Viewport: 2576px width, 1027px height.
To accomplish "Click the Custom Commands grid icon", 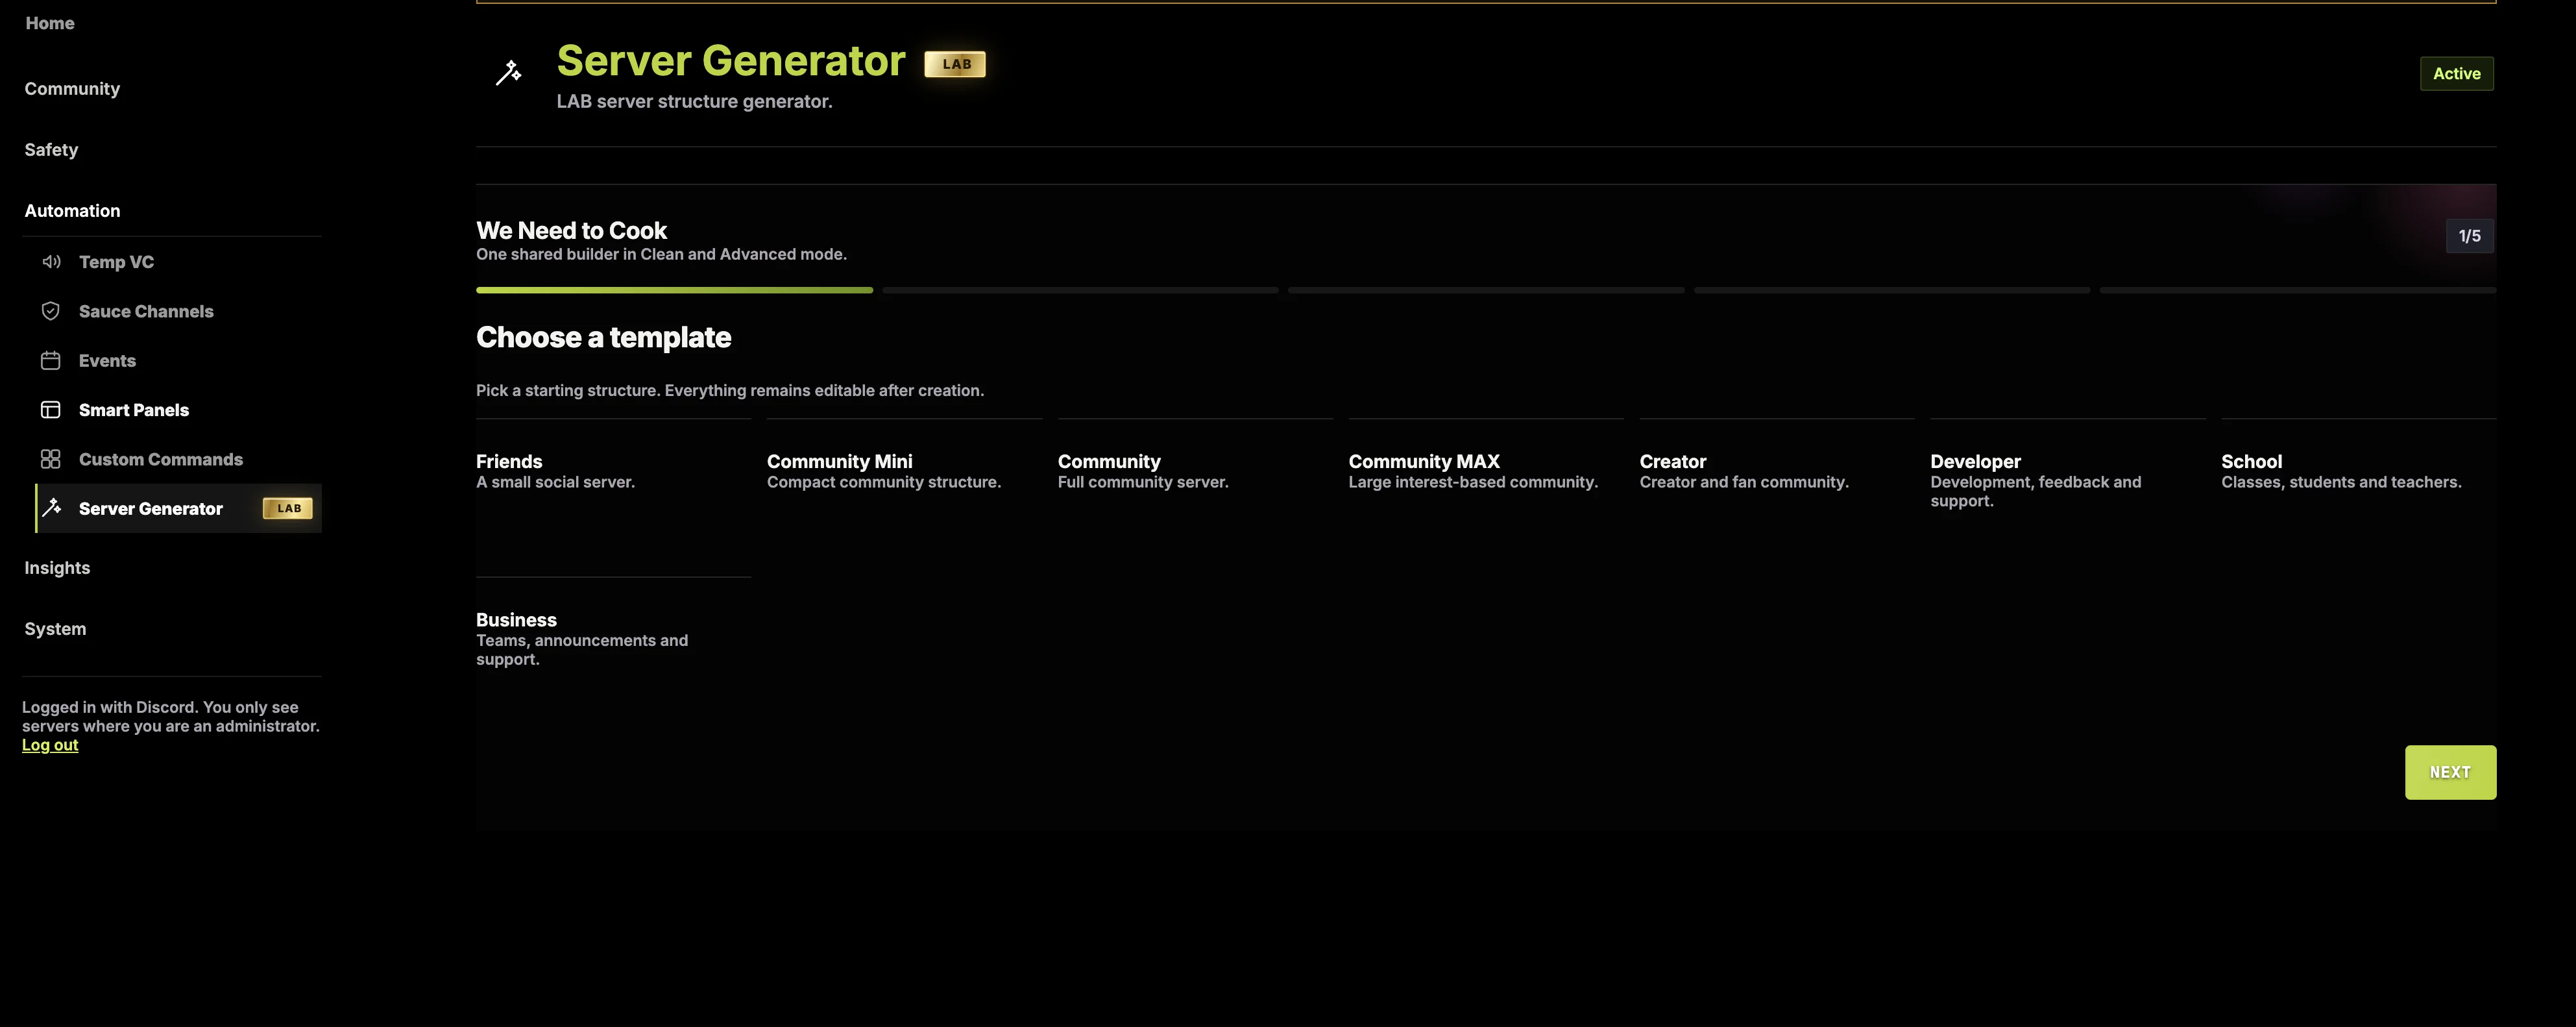I will click(51, 459).
